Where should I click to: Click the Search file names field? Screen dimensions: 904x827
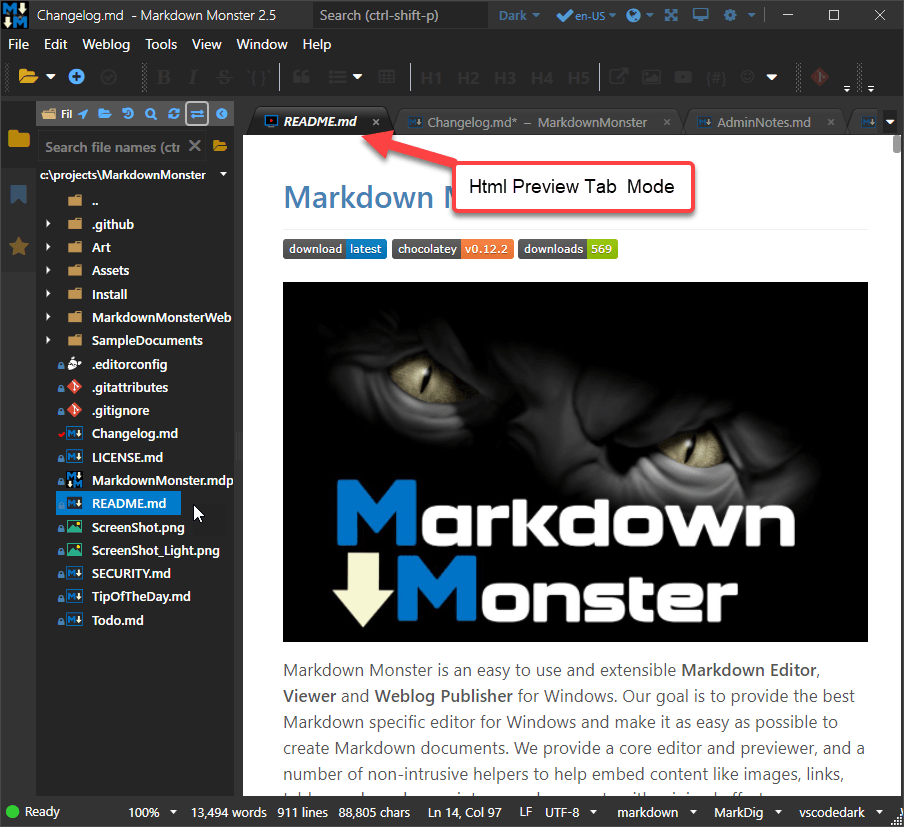click(112, 147)
